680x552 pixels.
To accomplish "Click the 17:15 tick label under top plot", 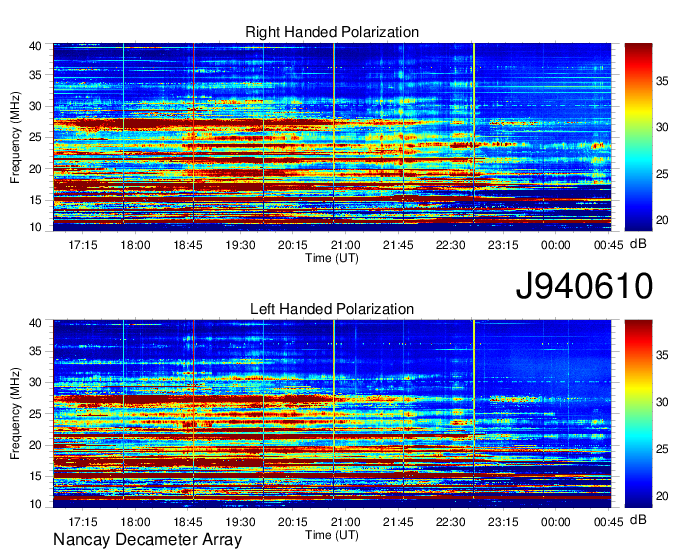I will (82, 245).
